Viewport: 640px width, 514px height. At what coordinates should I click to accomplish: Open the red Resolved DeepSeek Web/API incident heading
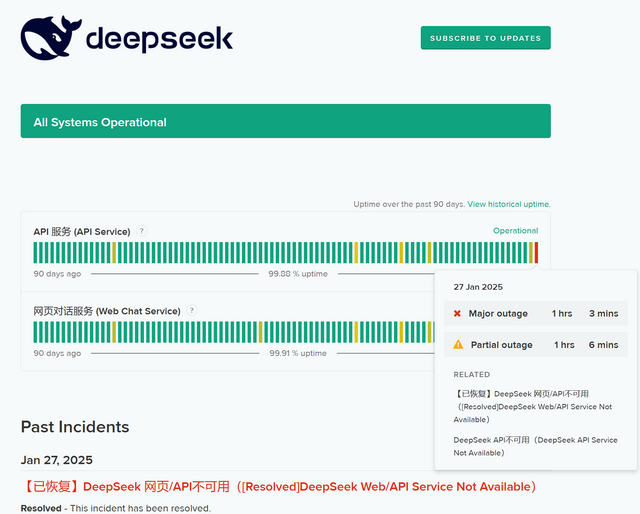point(279,487)
